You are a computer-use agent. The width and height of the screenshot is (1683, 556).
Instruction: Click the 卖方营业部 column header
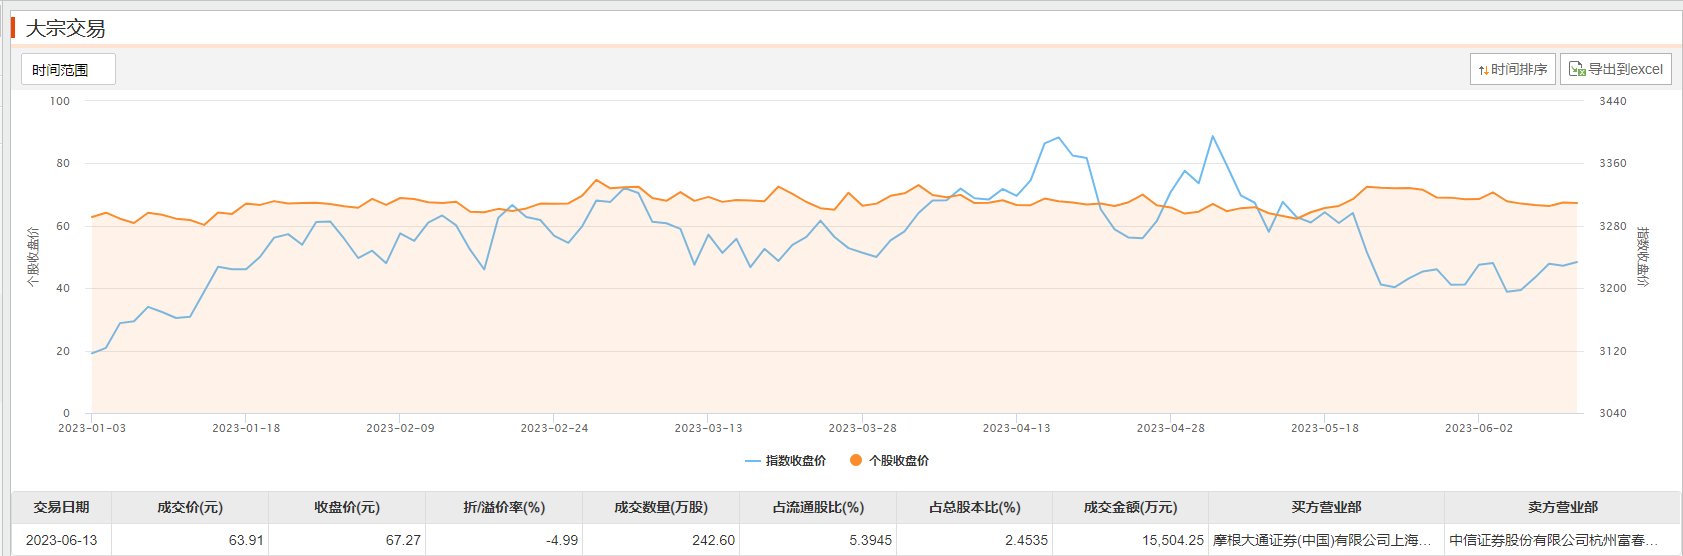1563,507
